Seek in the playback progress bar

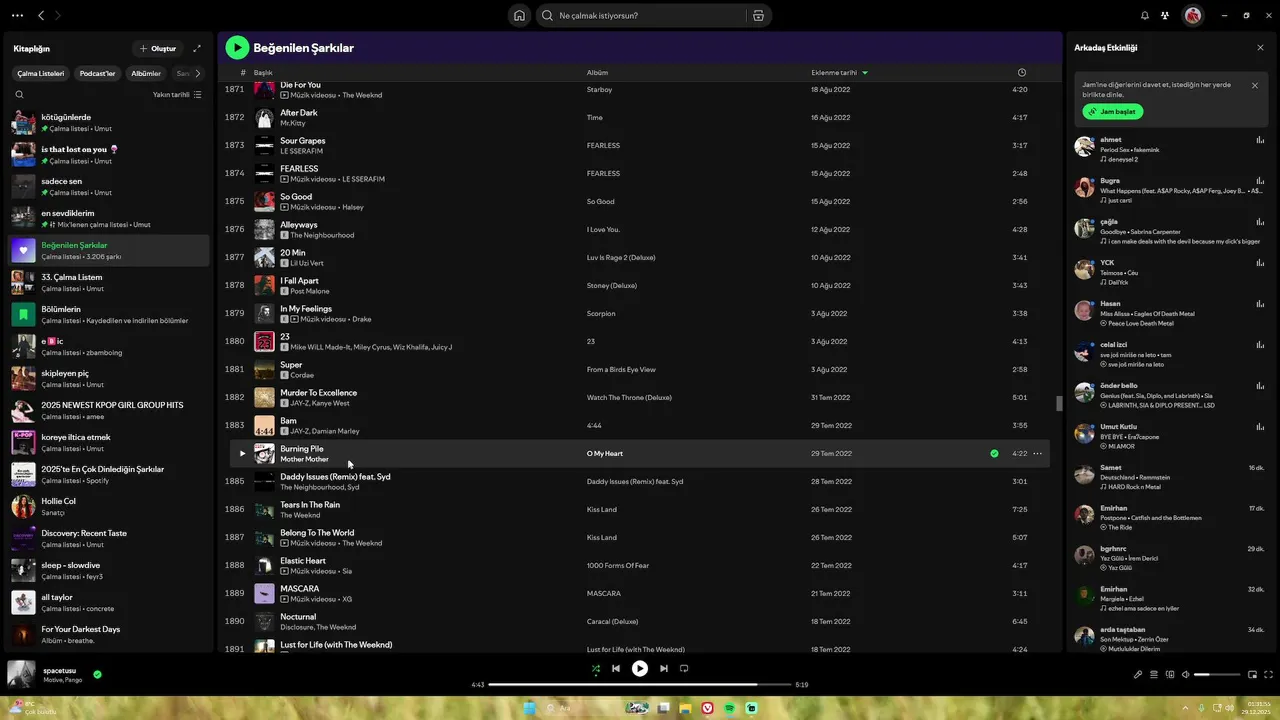point(640,685)
